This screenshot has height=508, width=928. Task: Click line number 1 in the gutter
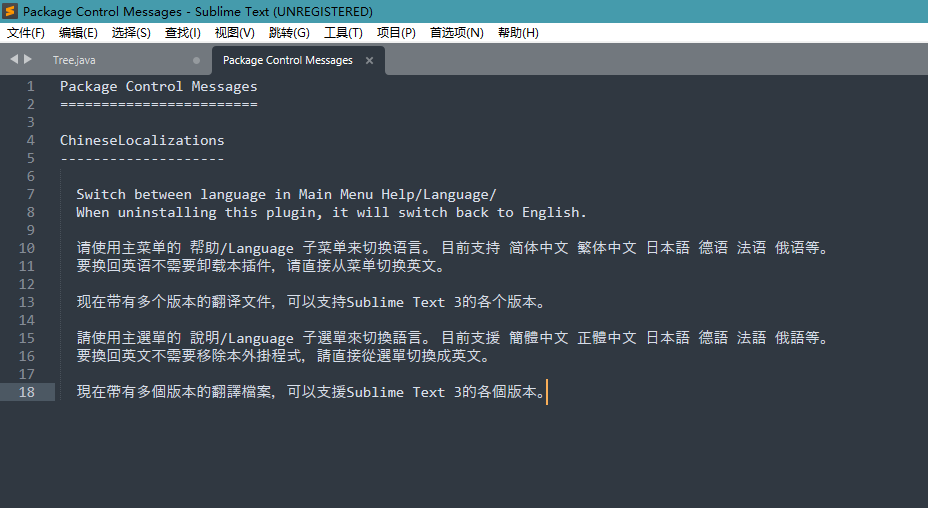(31, 86)
